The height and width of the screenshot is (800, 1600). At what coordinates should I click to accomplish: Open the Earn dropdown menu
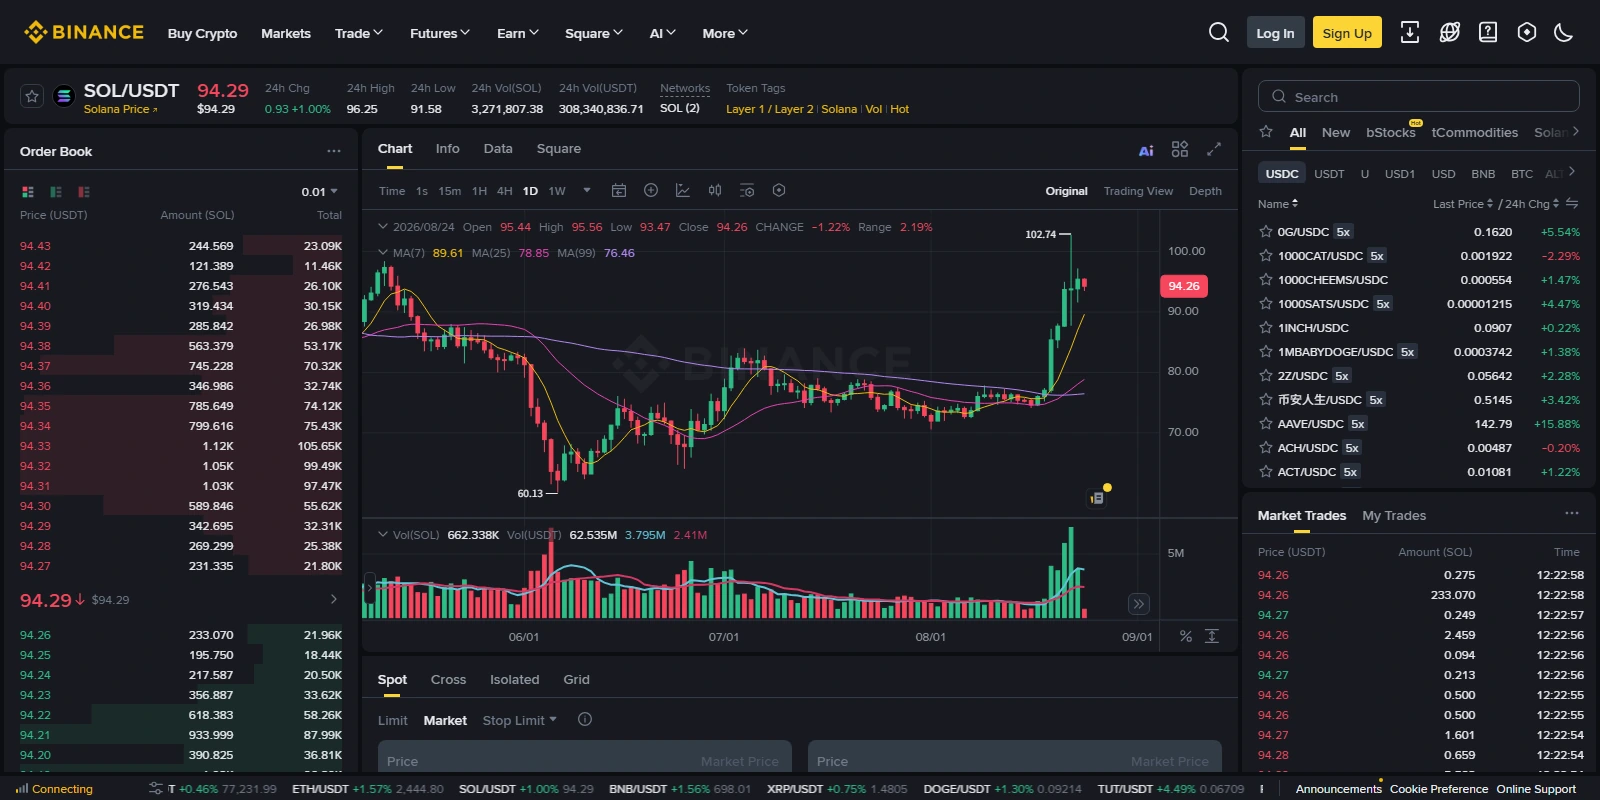click(518, 33)
